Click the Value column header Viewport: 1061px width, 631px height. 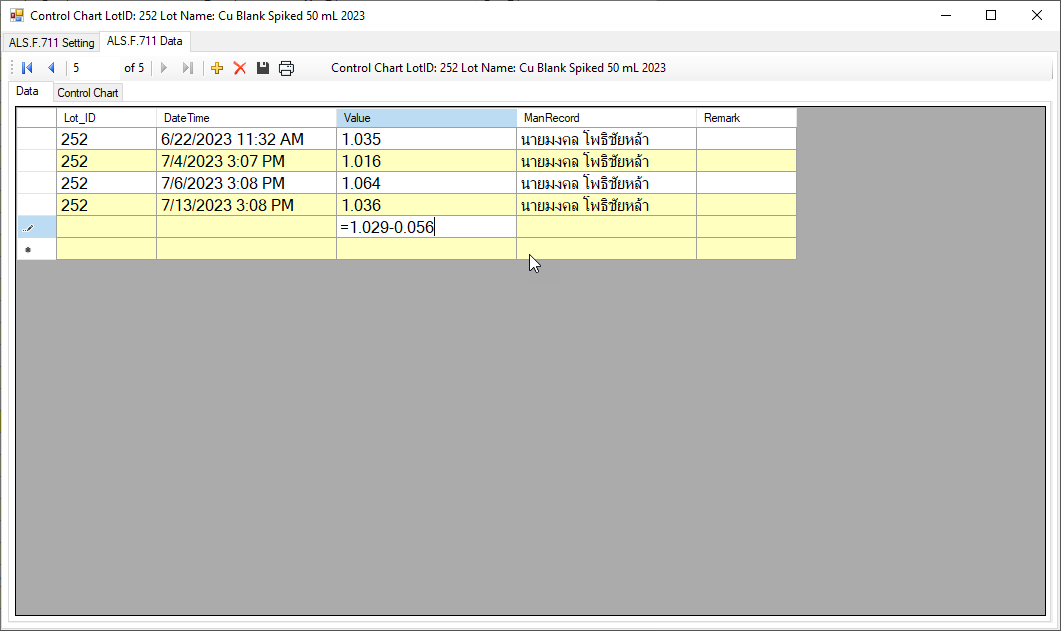[426, 118]
